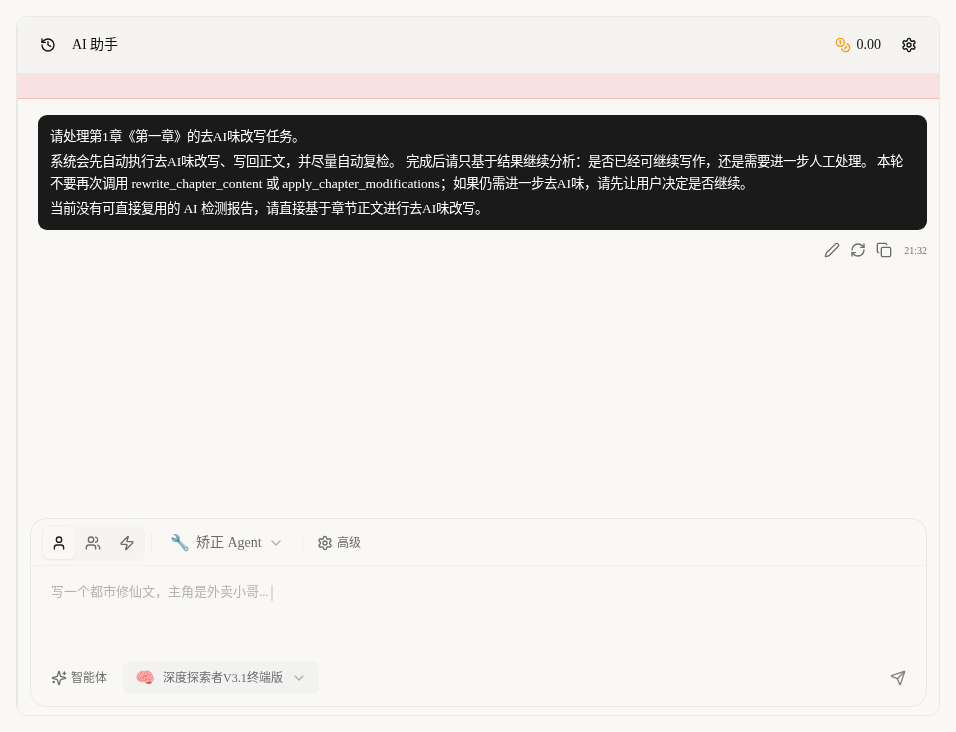Viewport: 956px width, 732px height.
Task: Click the brain icon in the model selector
Action: click(145, 678)
